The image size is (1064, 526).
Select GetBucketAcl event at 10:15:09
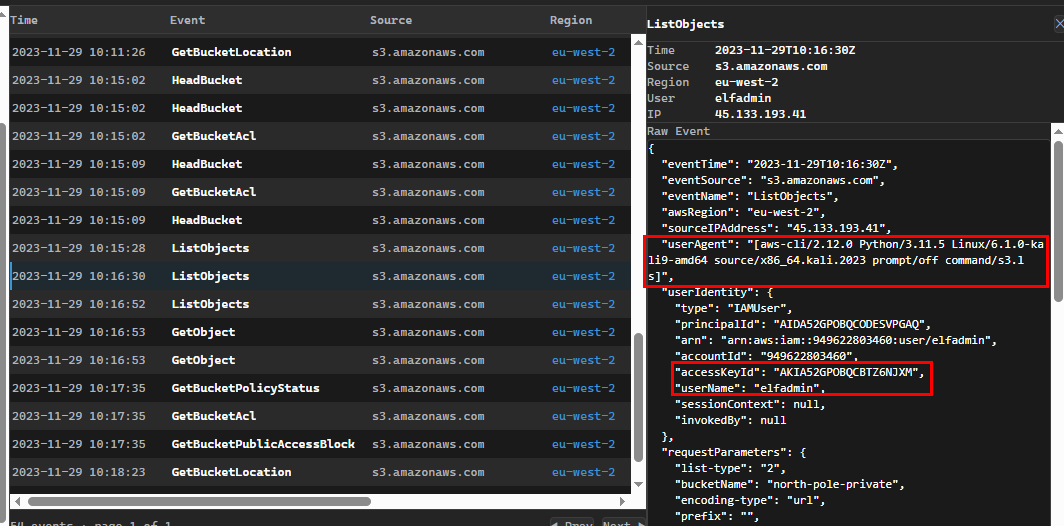pyautogui.click(x=320, y=192)
